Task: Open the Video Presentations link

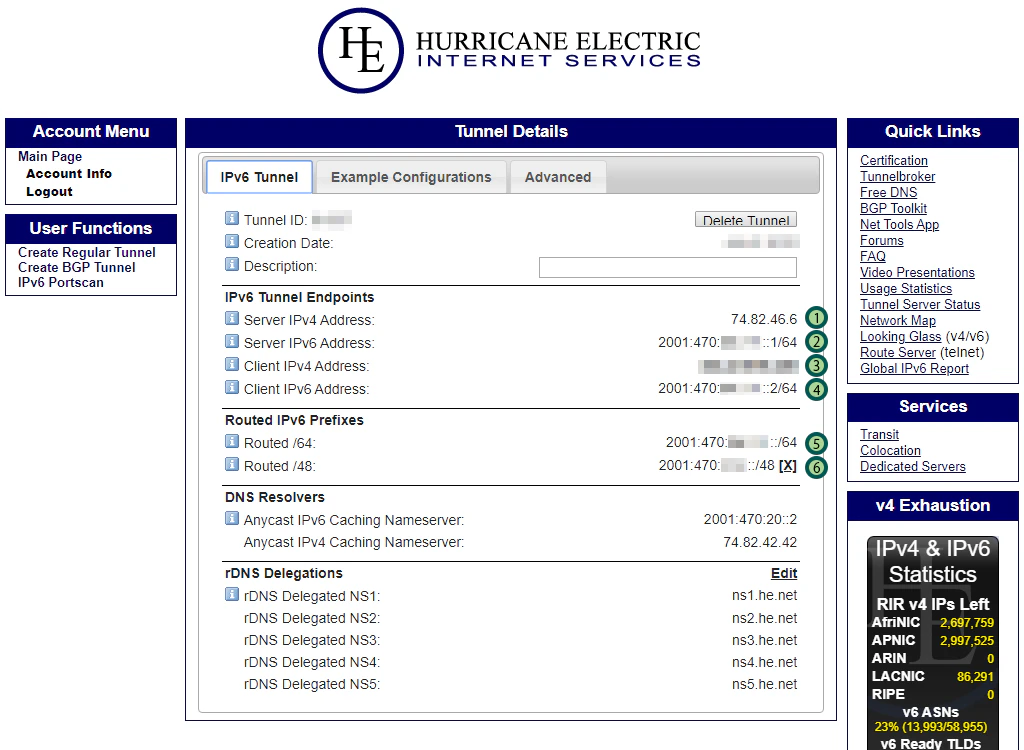Action: click(917, 272)
